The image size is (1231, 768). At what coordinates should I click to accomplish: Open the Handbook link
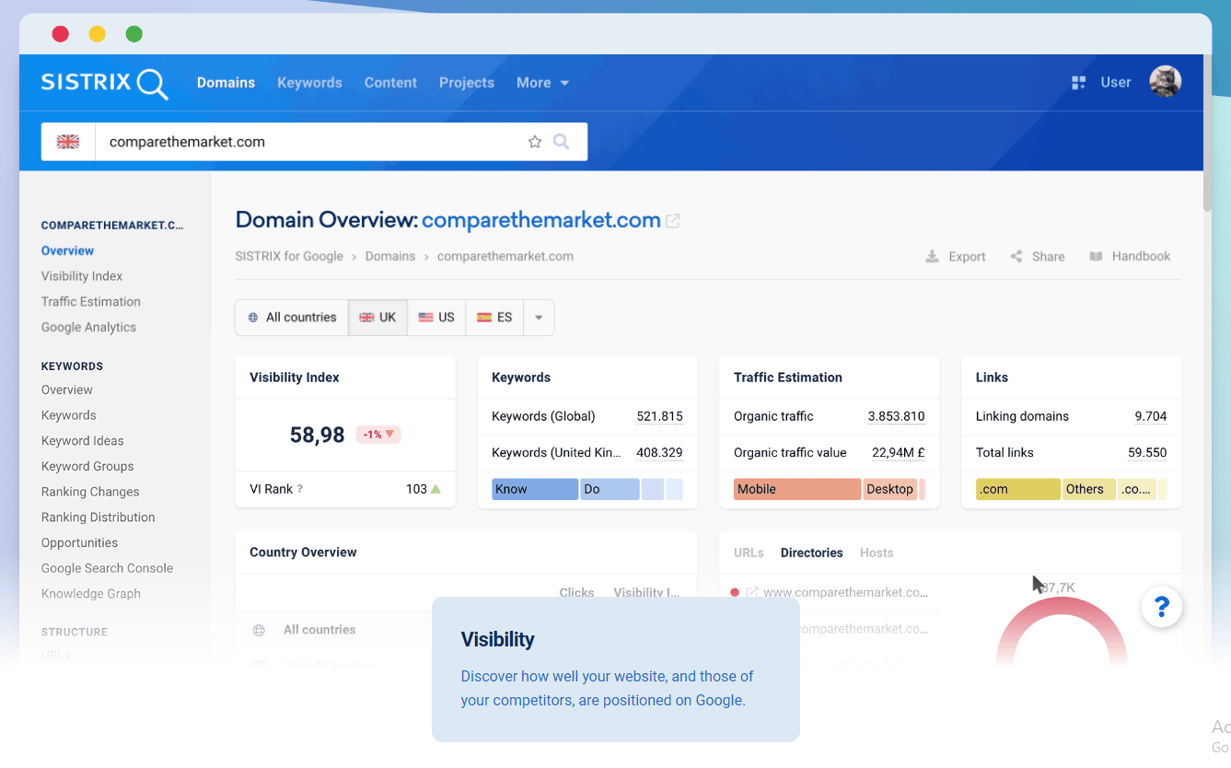tap(1129, 257)
